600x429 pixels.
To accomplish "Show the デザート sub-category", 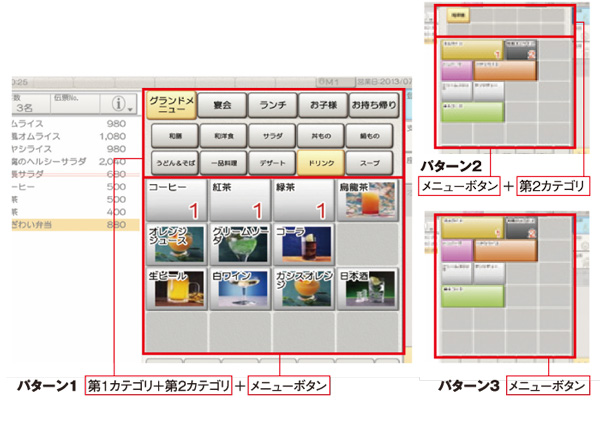I will pos(272,163).
